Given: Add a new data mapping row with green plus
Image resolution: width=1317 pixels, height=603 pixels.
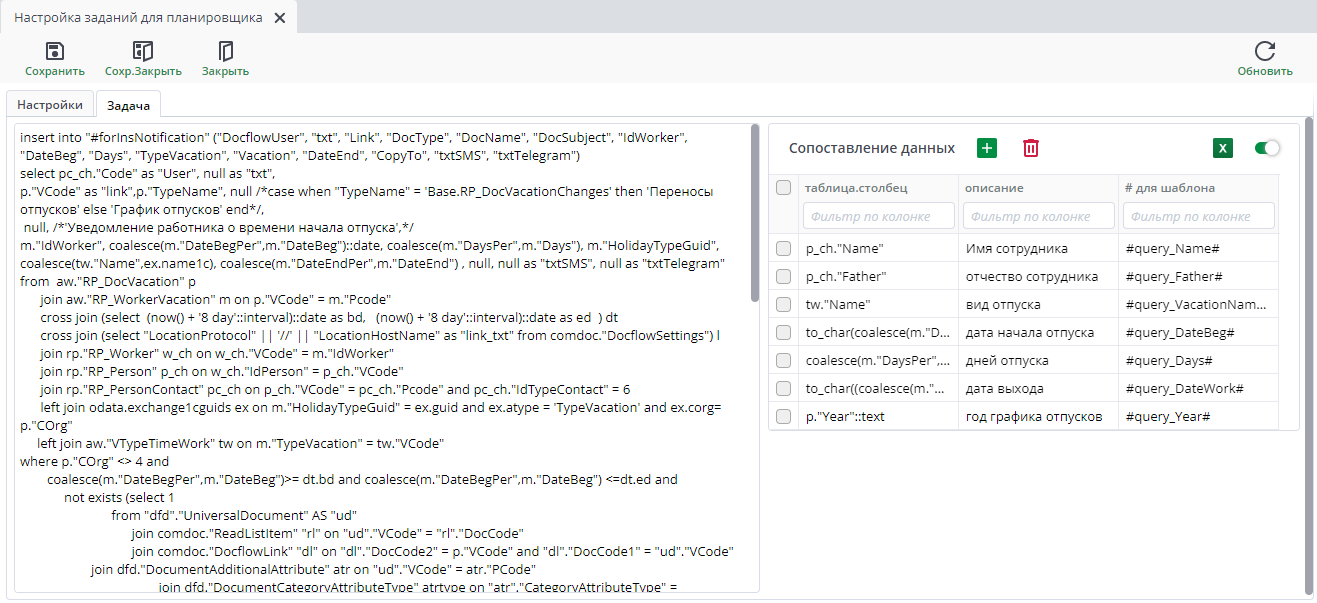Looking at the screenshot, I should click(x=987, y=148).
